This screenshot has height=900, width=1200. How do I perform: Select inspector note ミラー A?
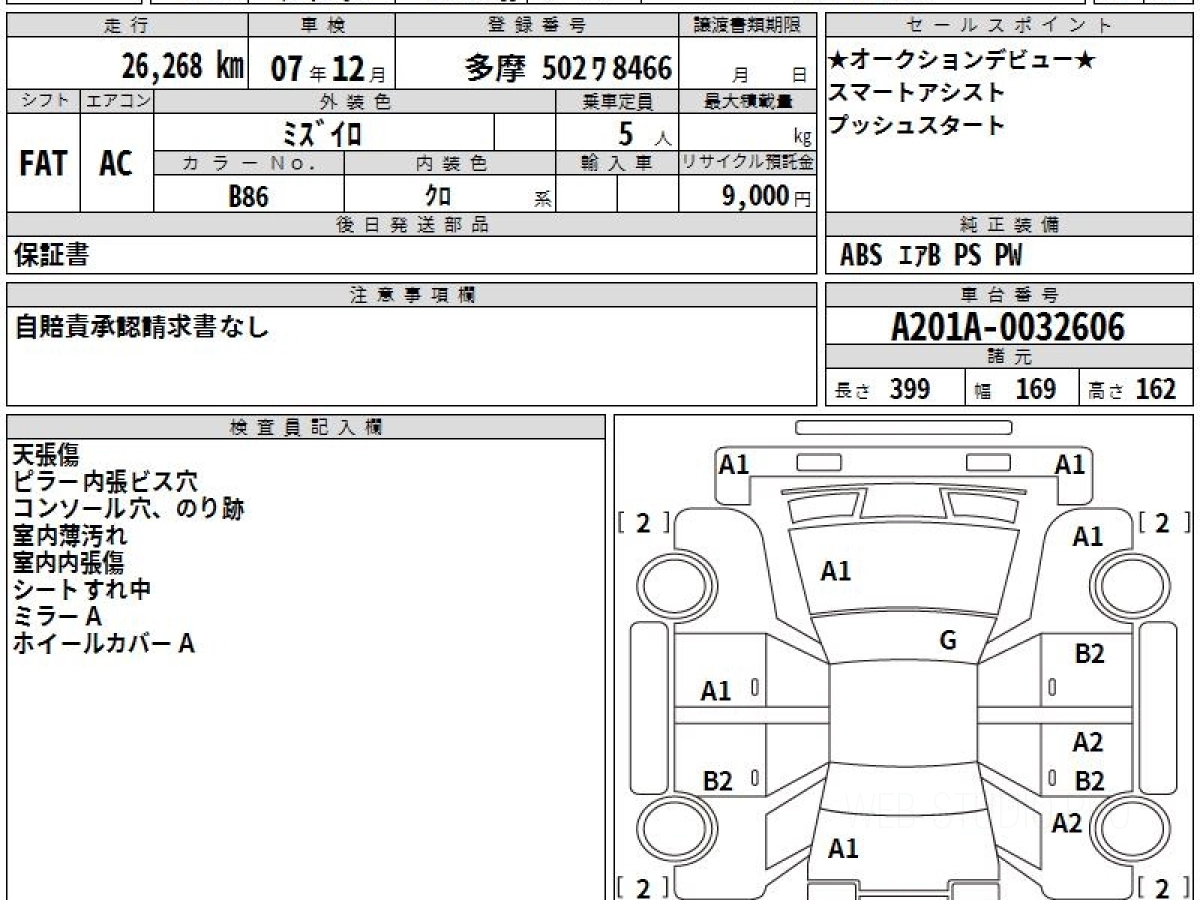[57, 617]
